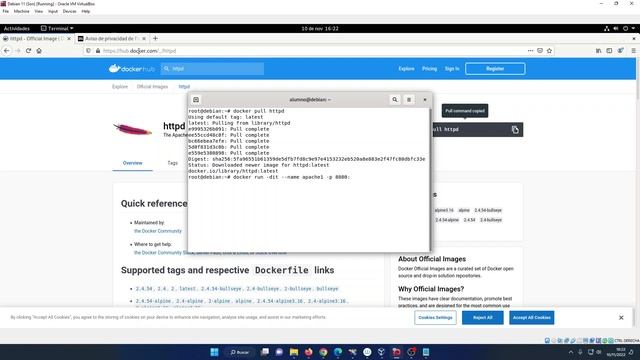Click the httpd breadcrumb
This screenshot has width=640, height=360.
pos(184,87)
